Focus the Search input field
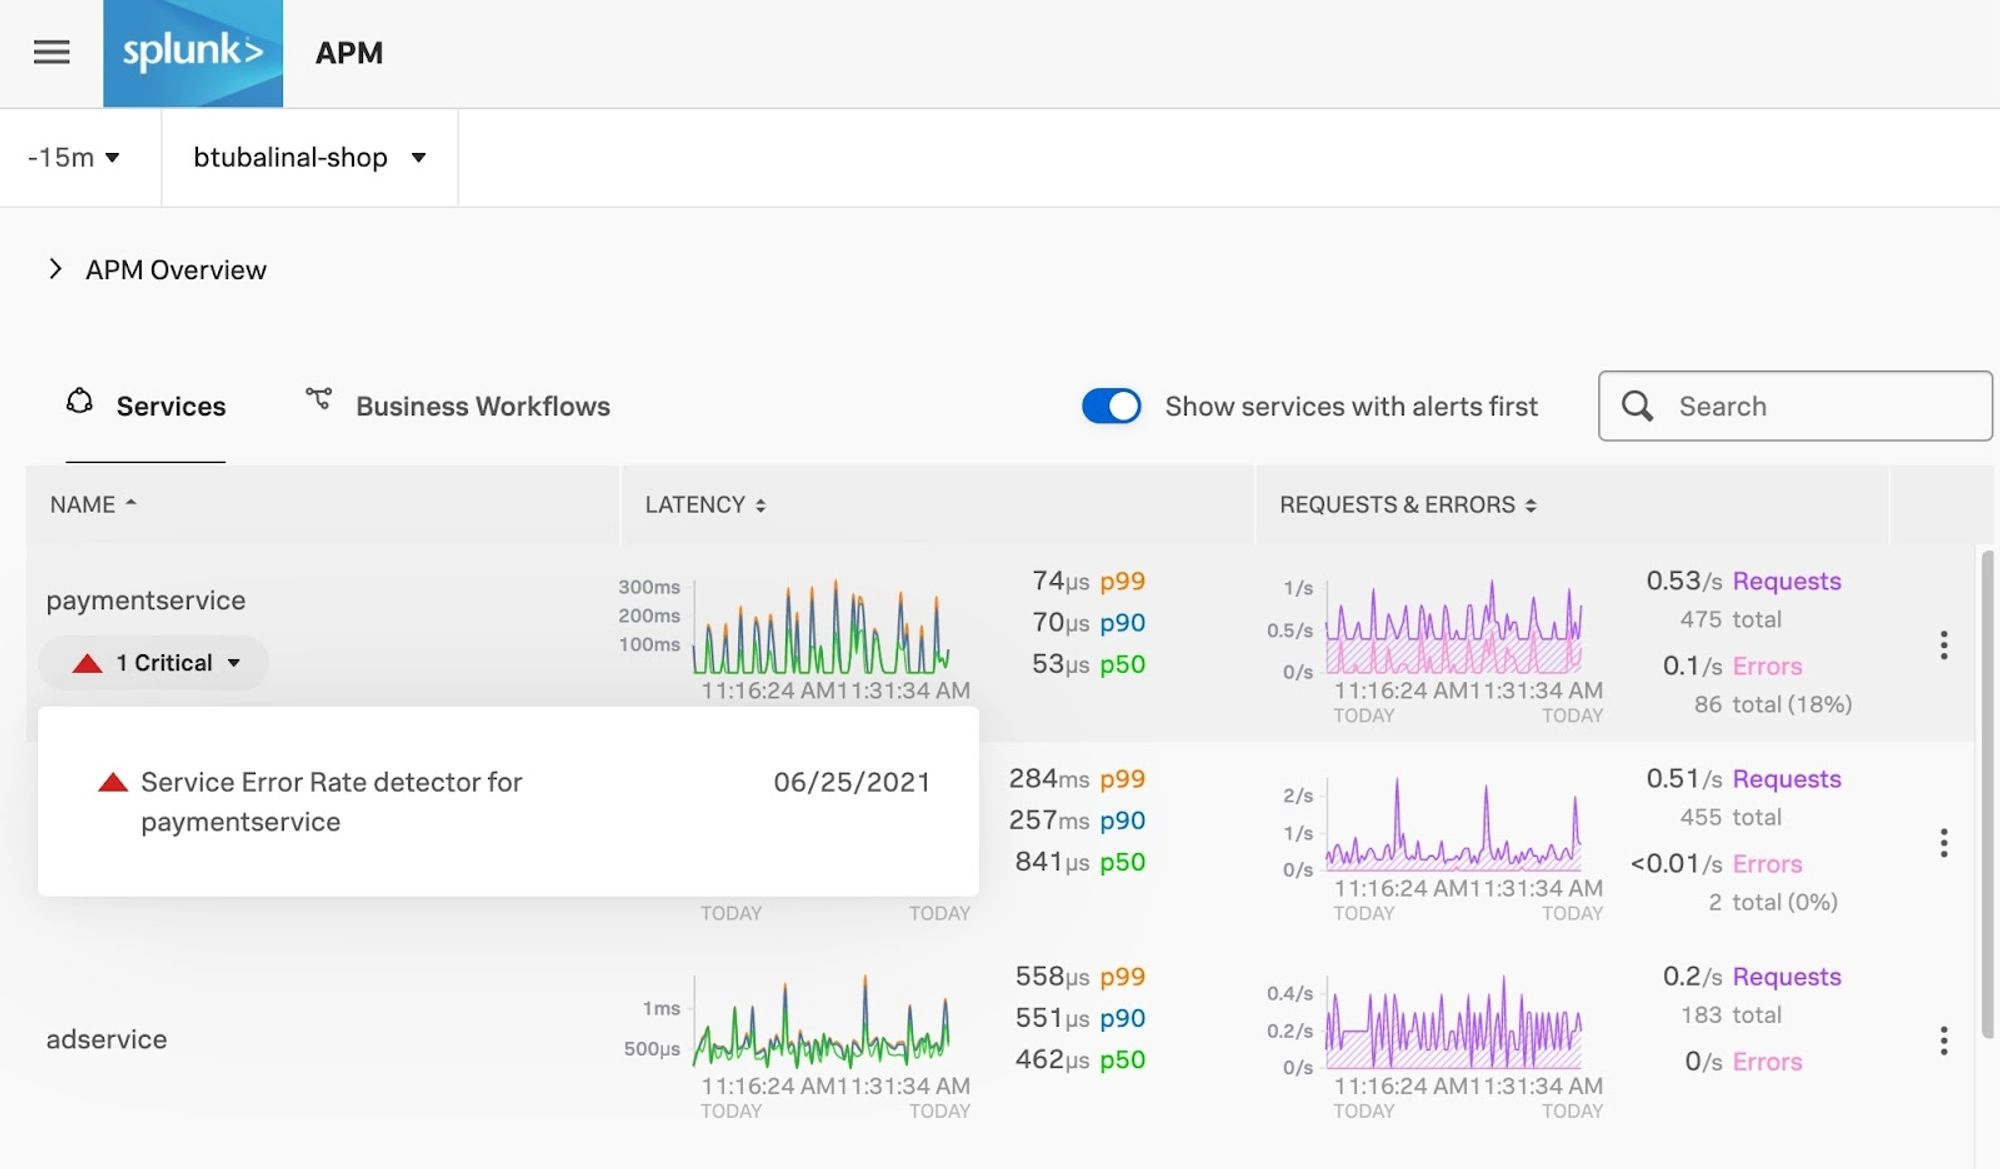 [x=1795, y=406]
